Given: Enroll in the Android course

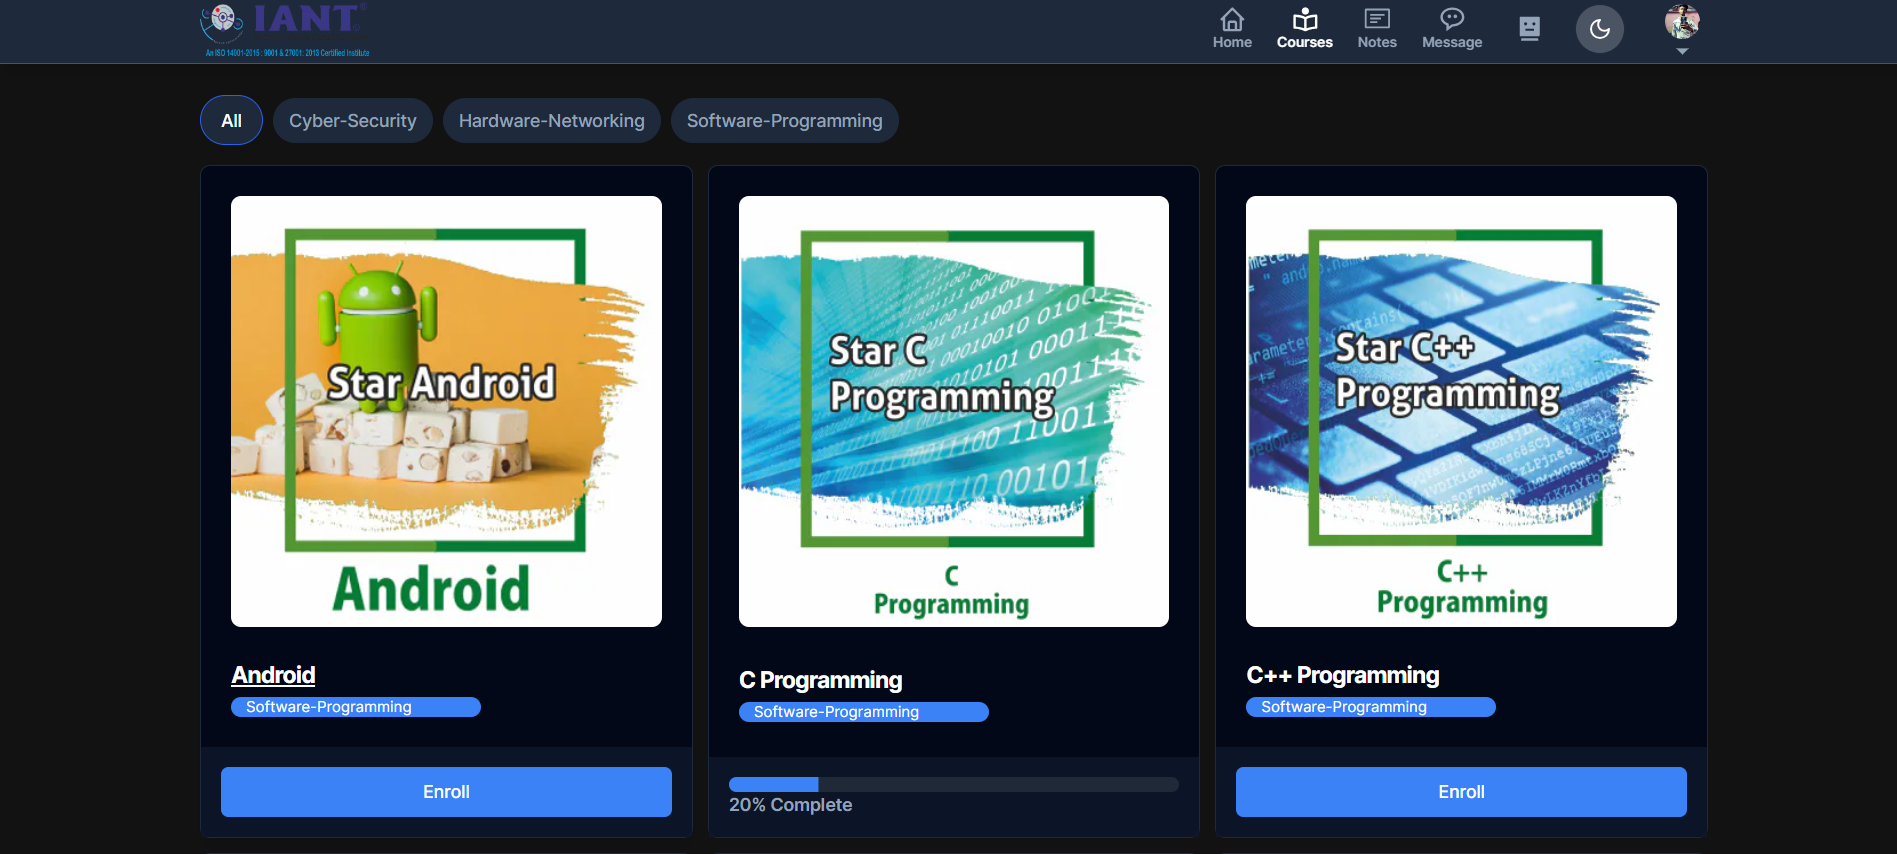Looking at the screenshot, I should click(x=446, y=792).
